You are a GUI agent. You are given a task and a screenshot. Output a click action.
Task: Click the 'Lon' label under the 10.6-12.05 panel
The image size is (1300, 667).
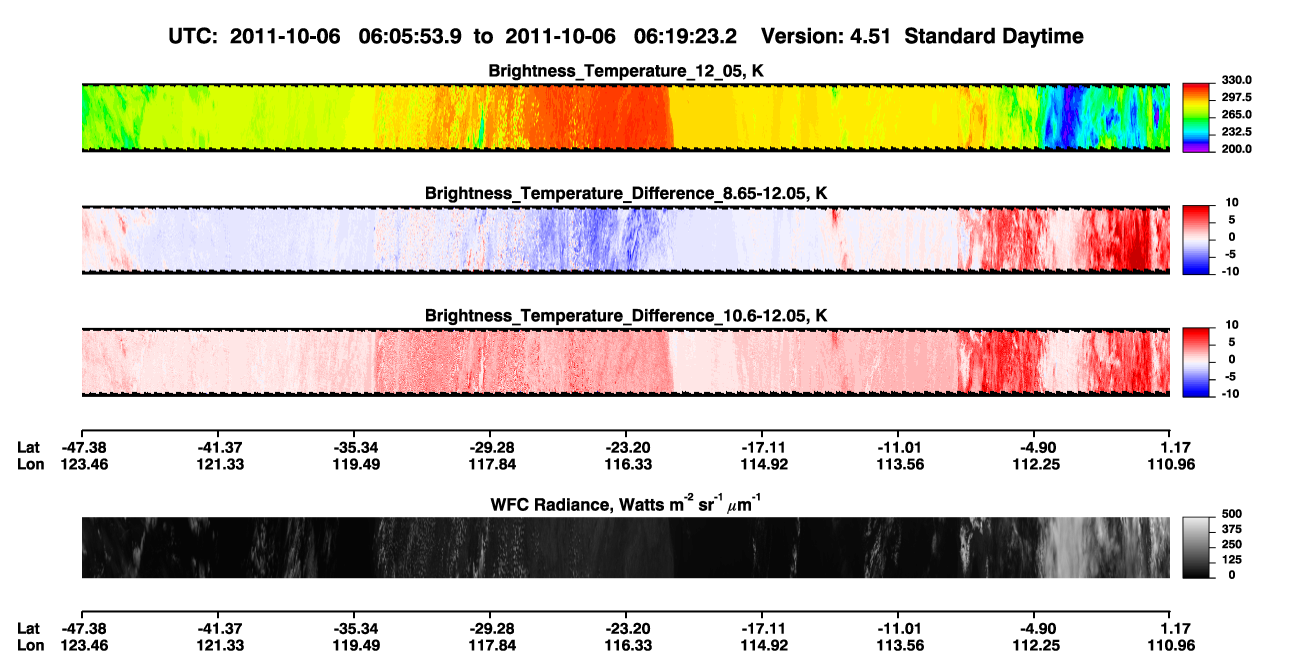[30, 464]
